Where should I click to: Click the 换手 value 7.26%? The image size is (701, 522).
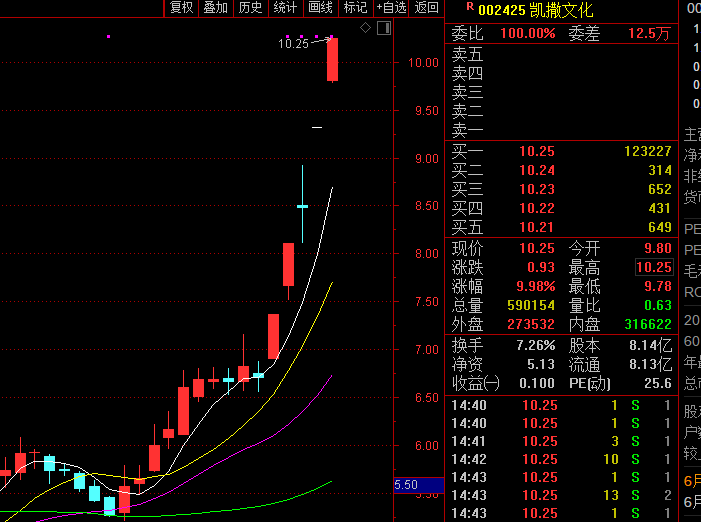536,345
